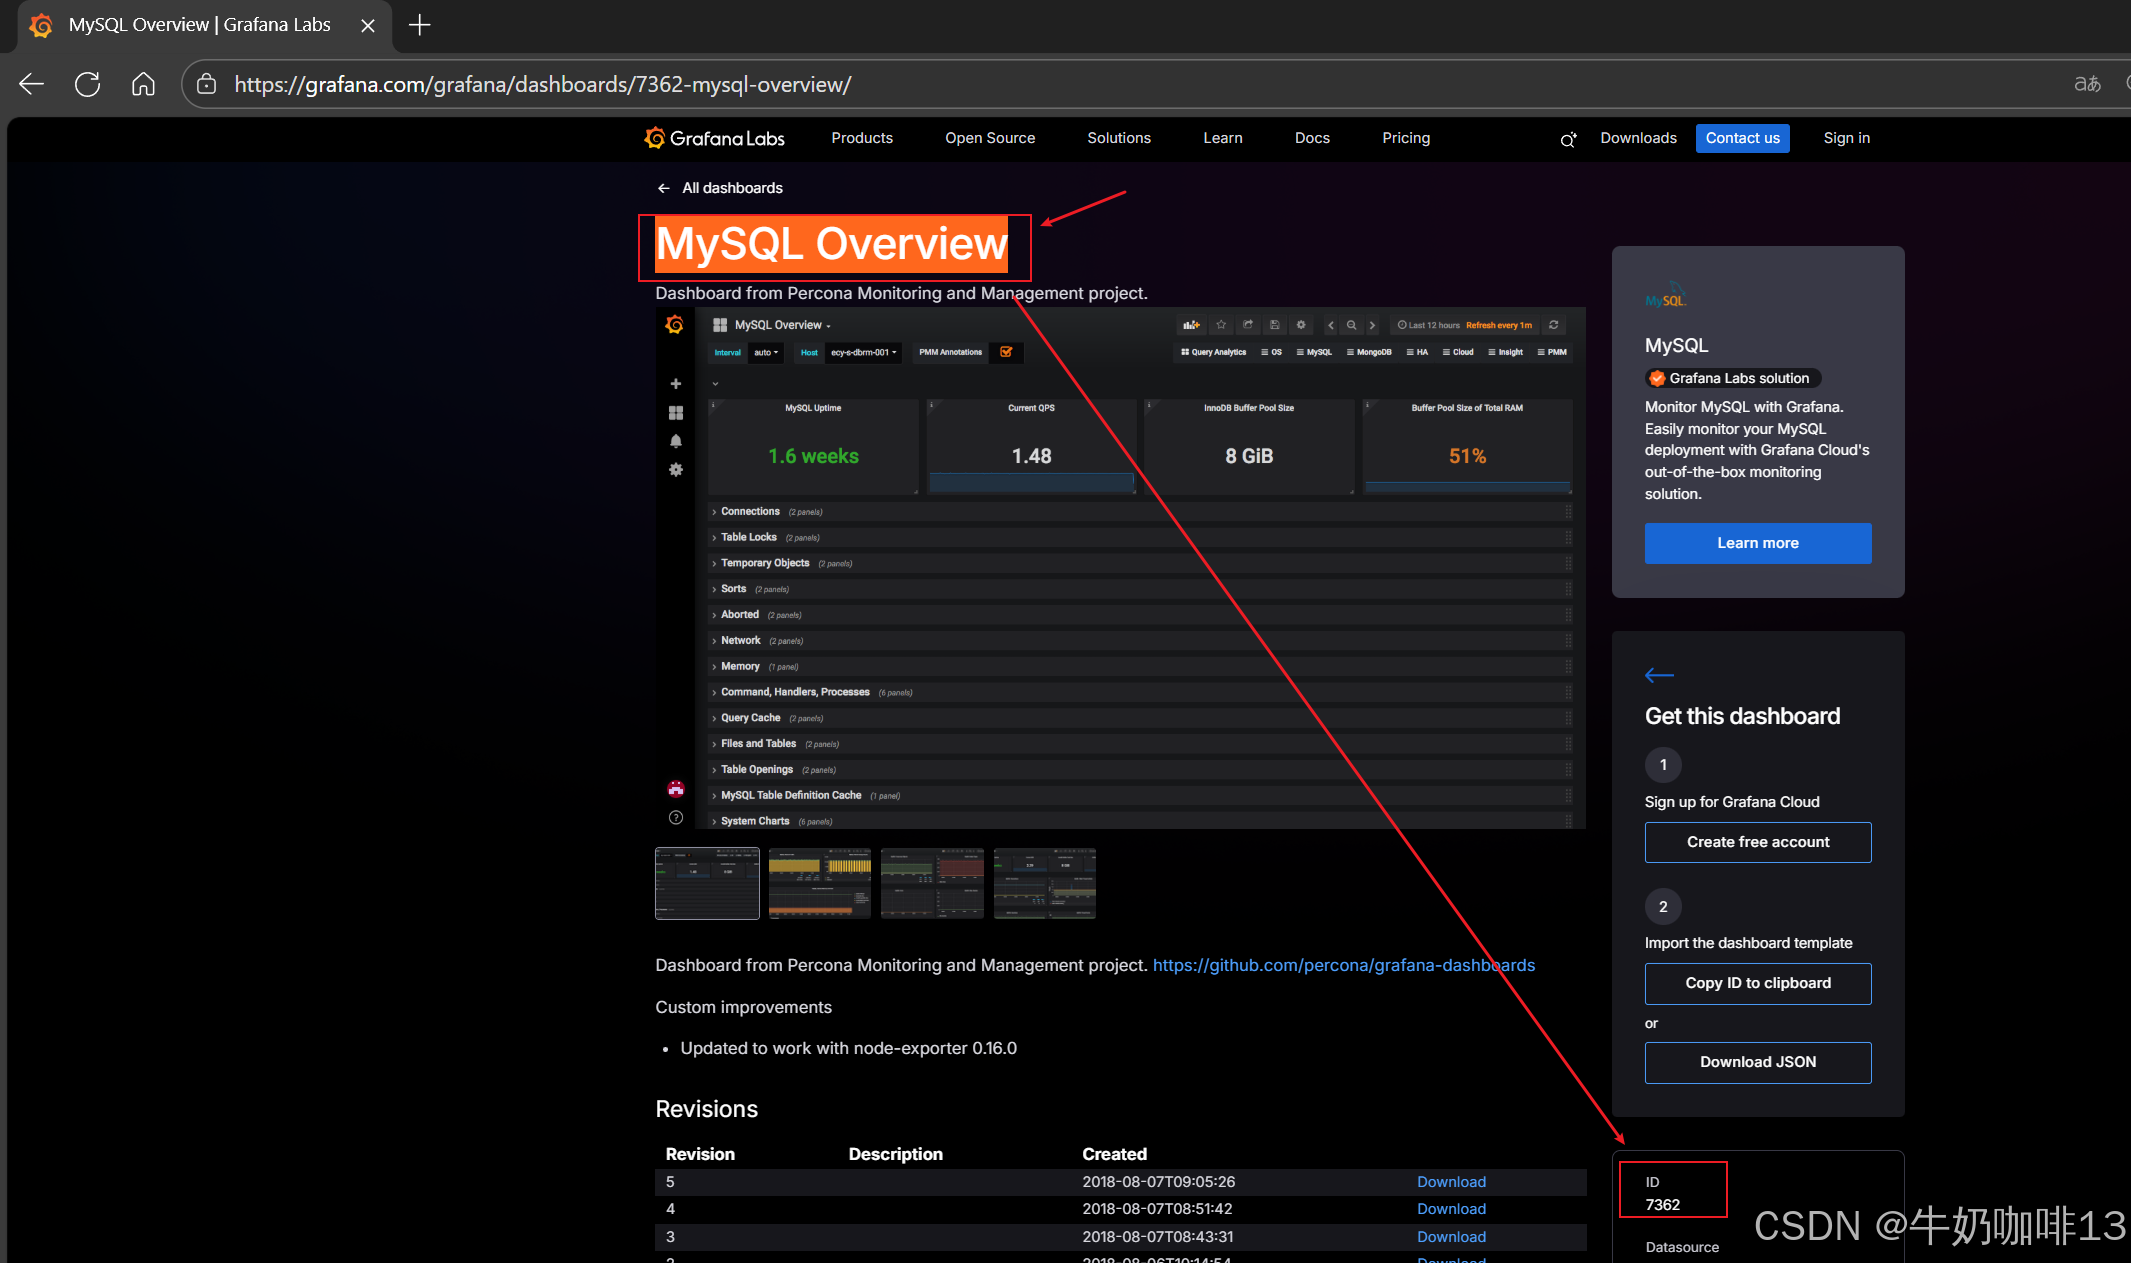Click the blue left arrow above Get this dashboard

coord(1659,675)
